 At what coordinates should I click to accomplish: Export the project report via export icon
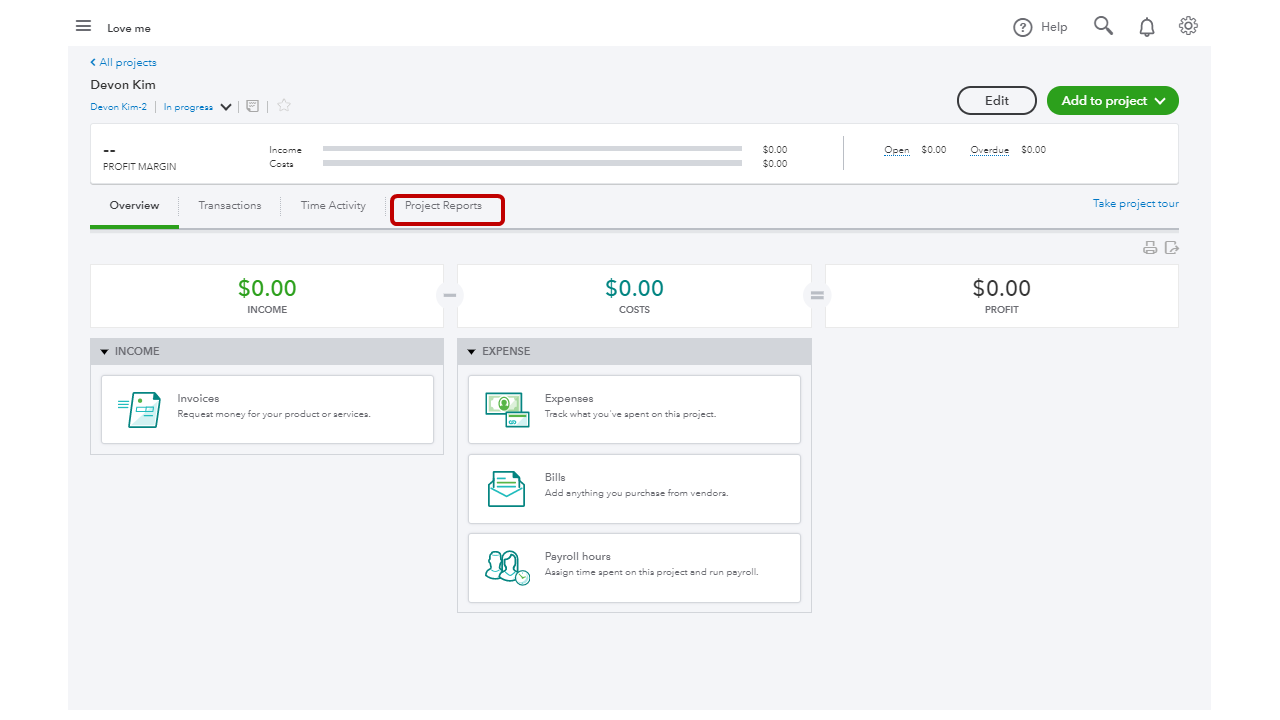(1172, 247)
